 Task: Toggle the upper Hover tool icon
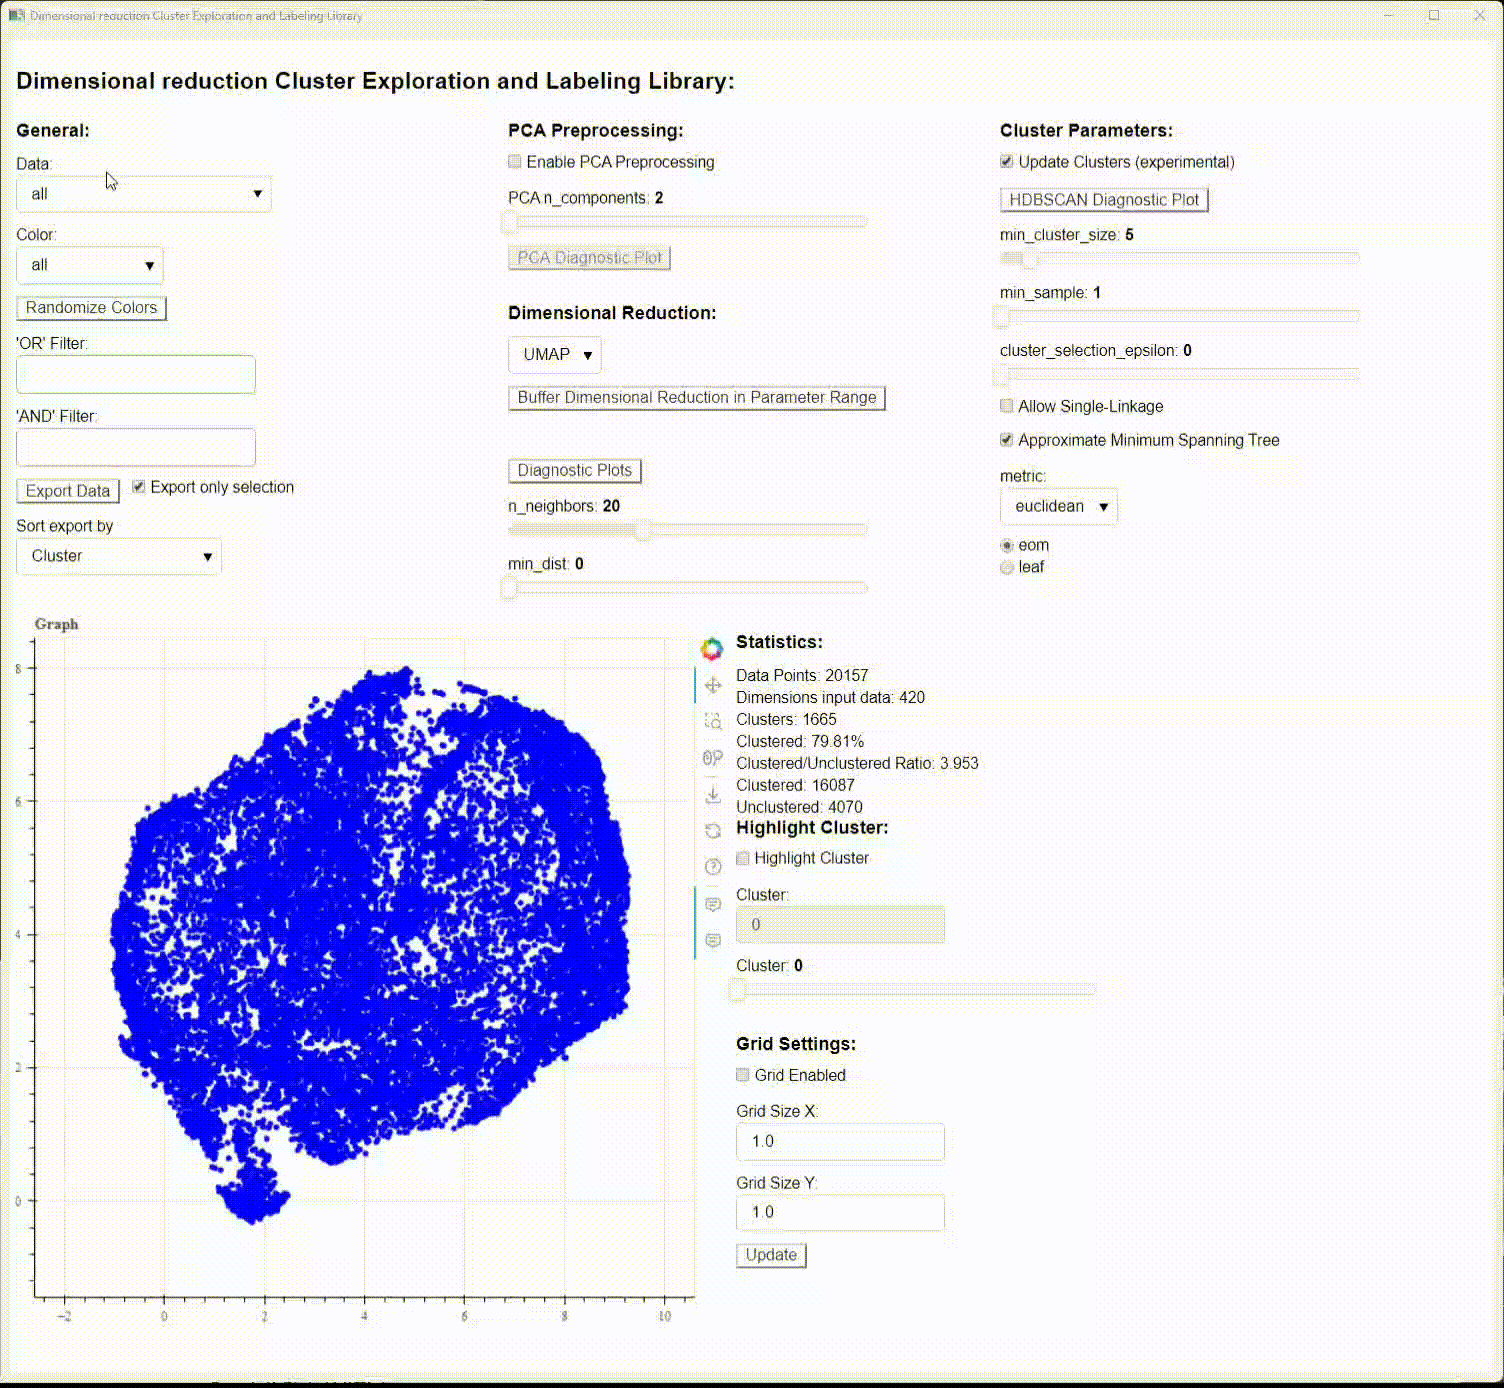713,904
